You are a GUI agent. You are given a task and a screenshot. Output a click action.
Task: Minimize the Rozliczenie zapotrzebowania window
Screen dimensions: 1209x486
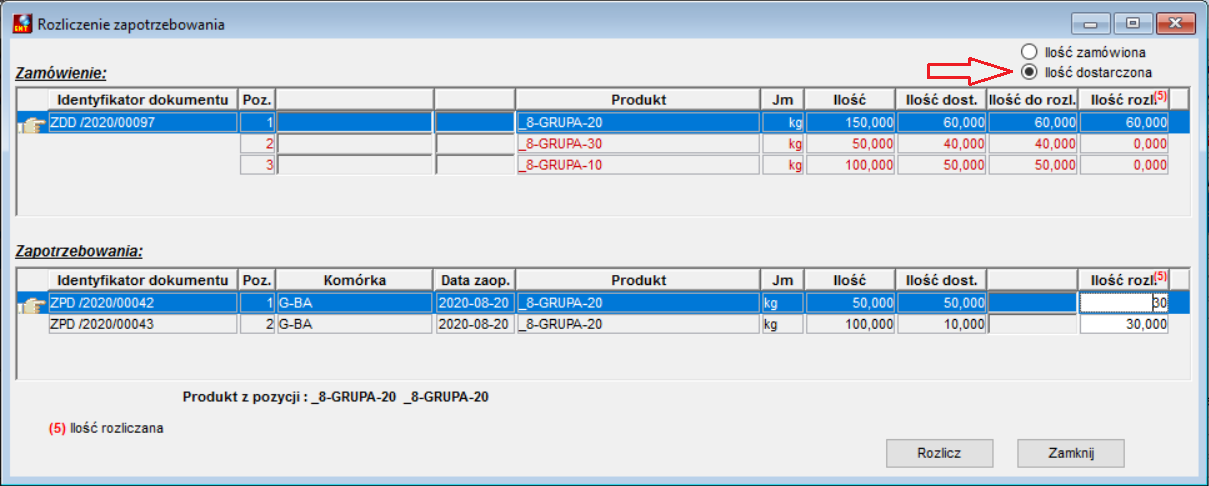pyautogui.click(x=1091, y=22)
